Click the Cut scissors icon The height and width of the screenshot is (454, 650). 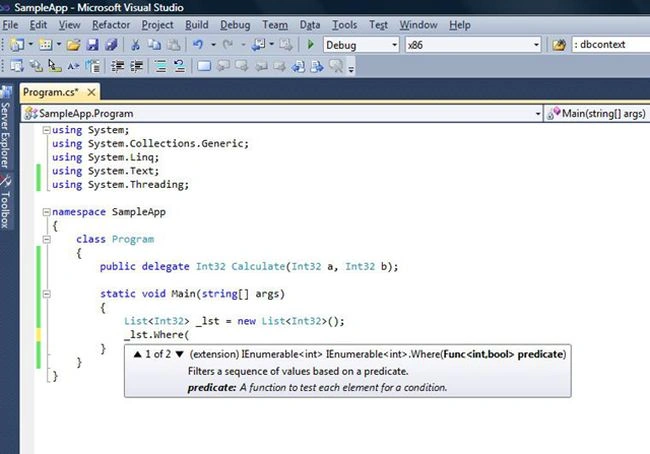[x=135, y=44]
